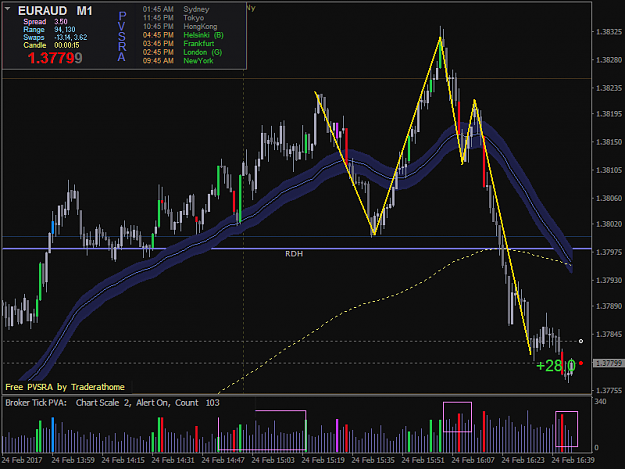Click price axis label 1.38105

pyautogui.click(x=609, y=170)
